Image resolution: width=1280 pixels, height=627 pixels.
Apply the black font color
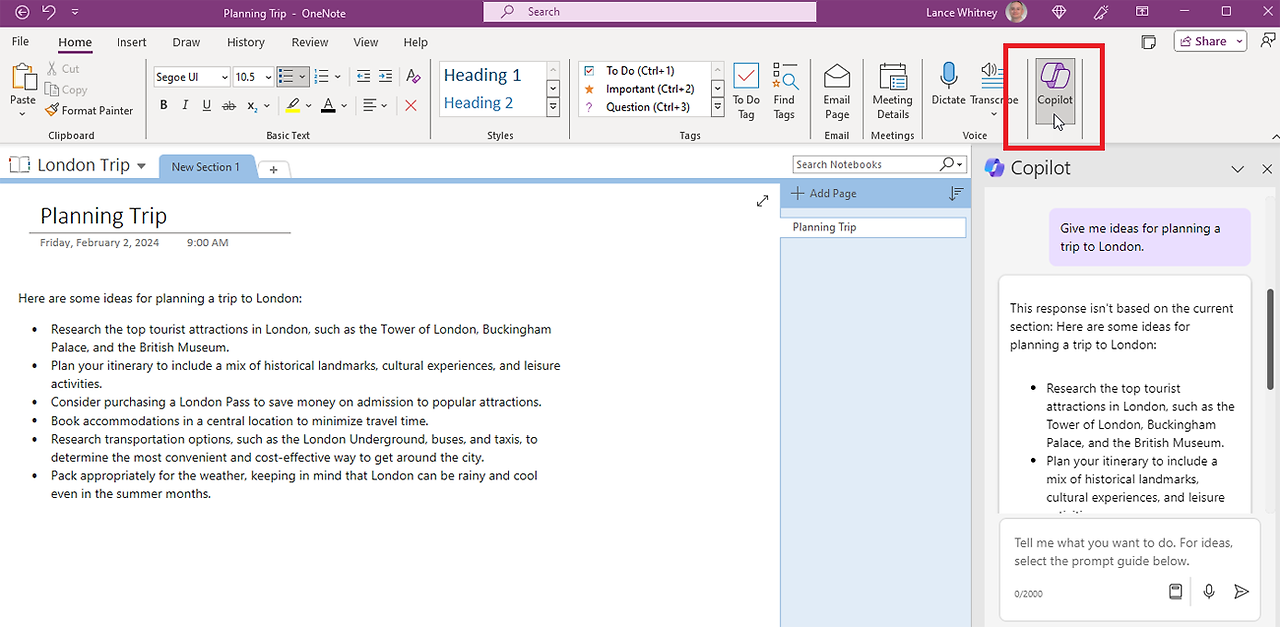pyautogui.click(x=330, y=105)
